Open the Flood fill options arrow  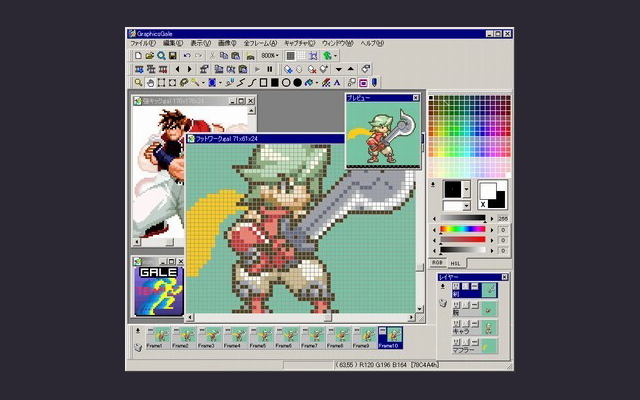317,83
